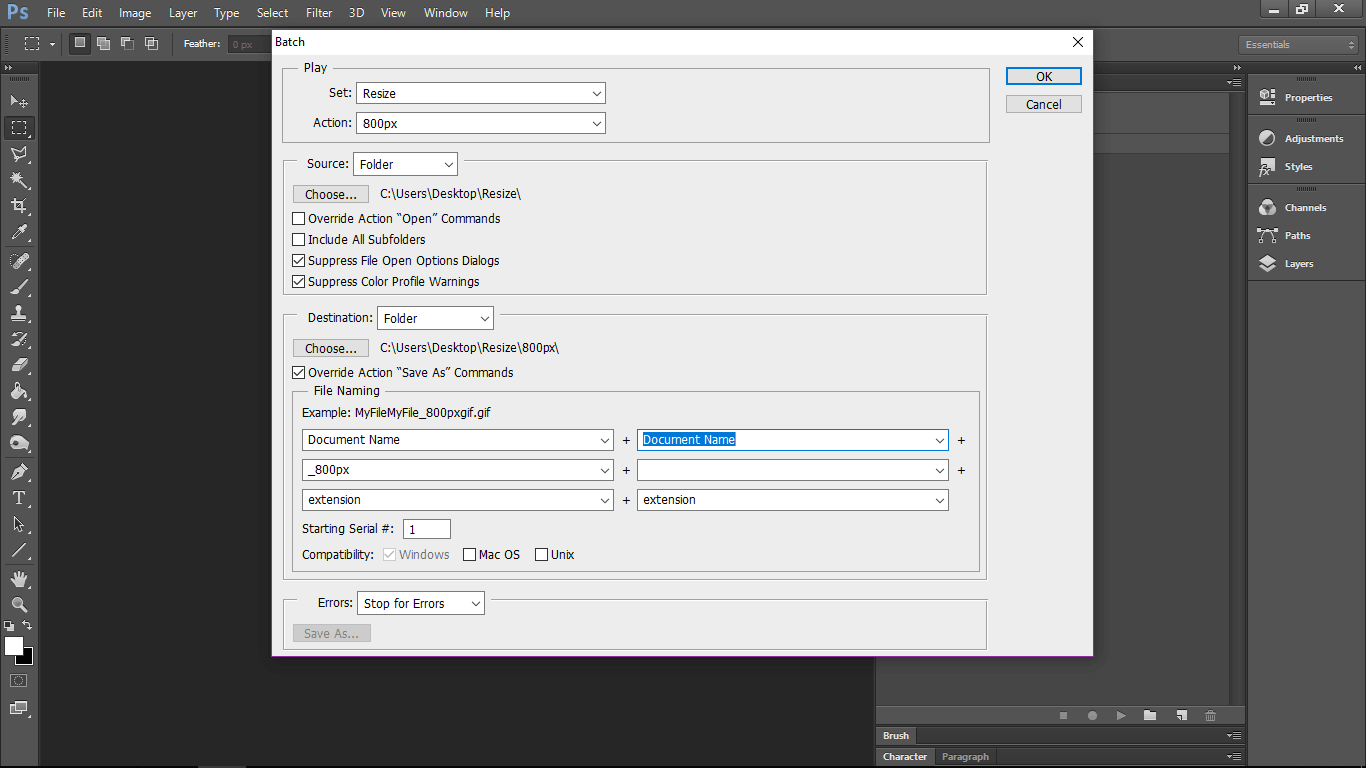Click Choose for the source folder
The width and height of the screenshot is (1366, 768).
(x=330, y=193)
